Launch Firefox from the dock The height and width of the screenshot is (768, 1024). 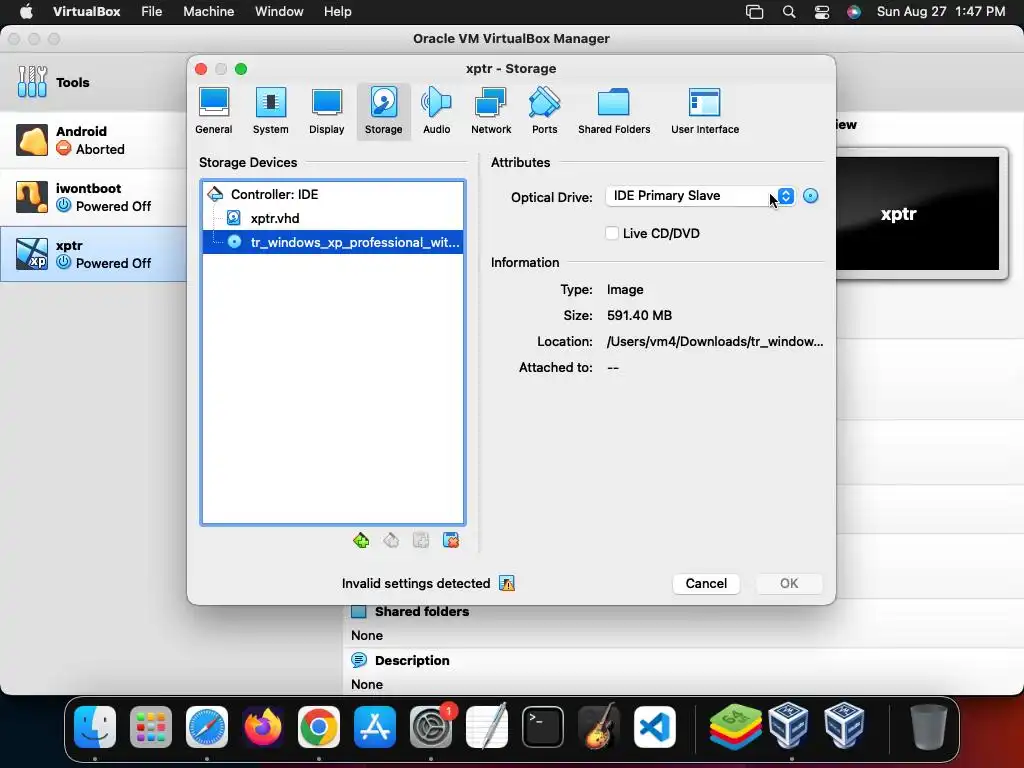click(x=263, y=727)
